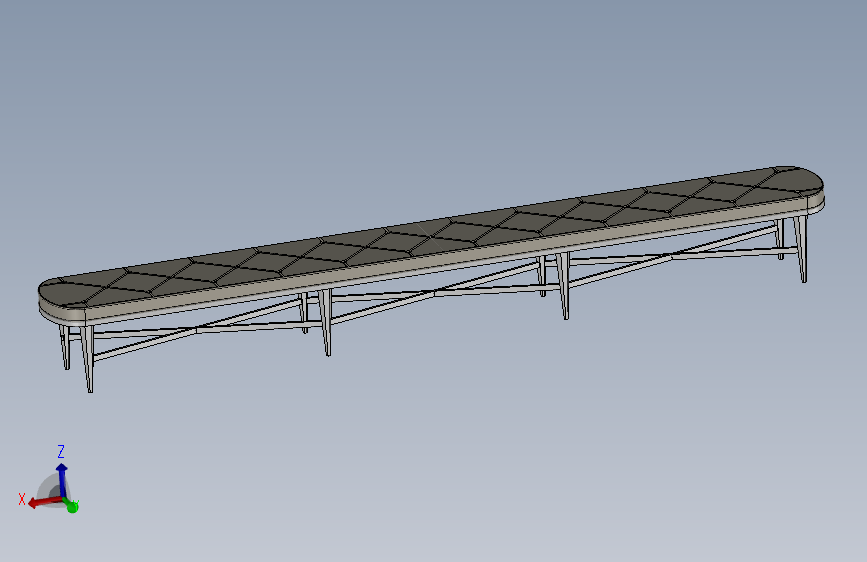The image size is (867, 562).
Task: Click the blue Z axis arrow on triad
Action: [61, 480]
